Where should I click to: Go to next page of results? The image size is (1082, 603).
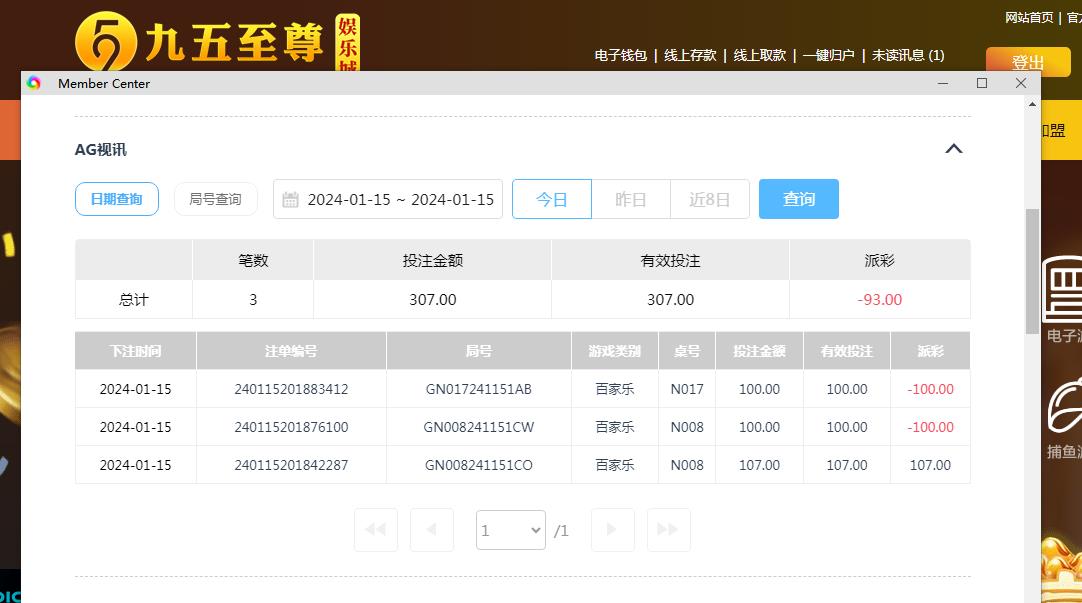[612, 530]
